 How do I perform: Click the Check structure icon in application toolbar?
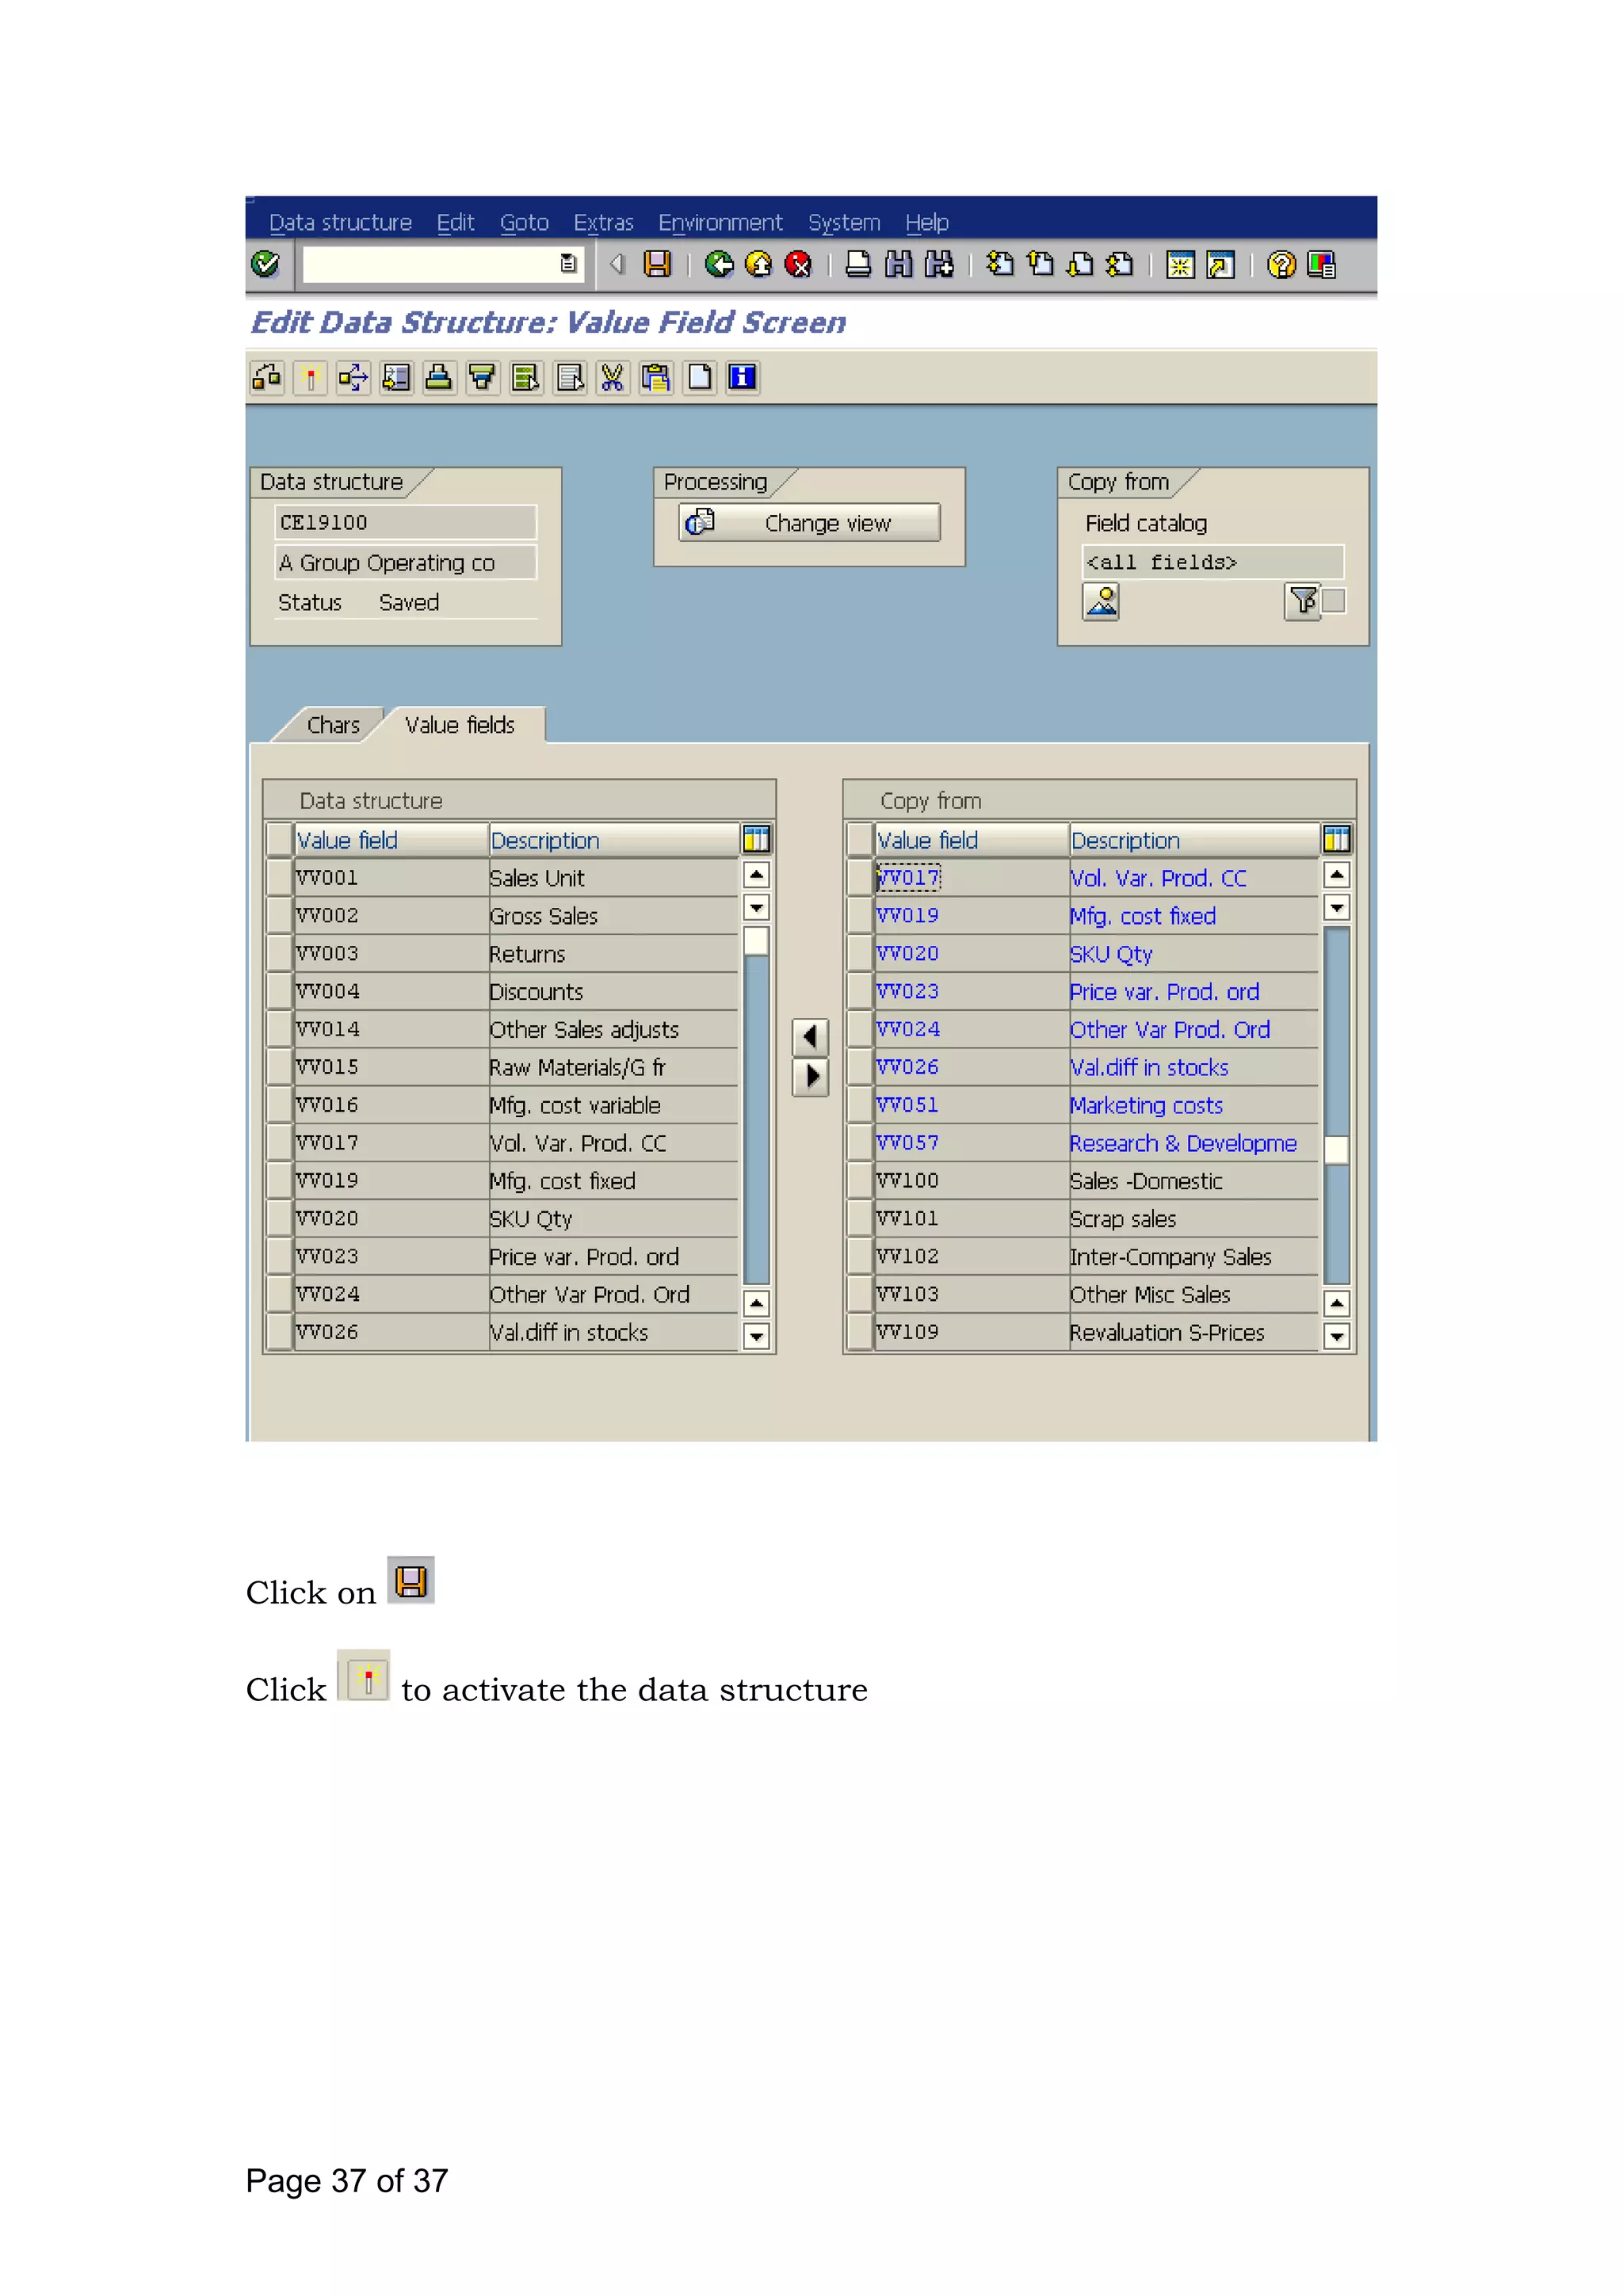(x=267, y=378)
